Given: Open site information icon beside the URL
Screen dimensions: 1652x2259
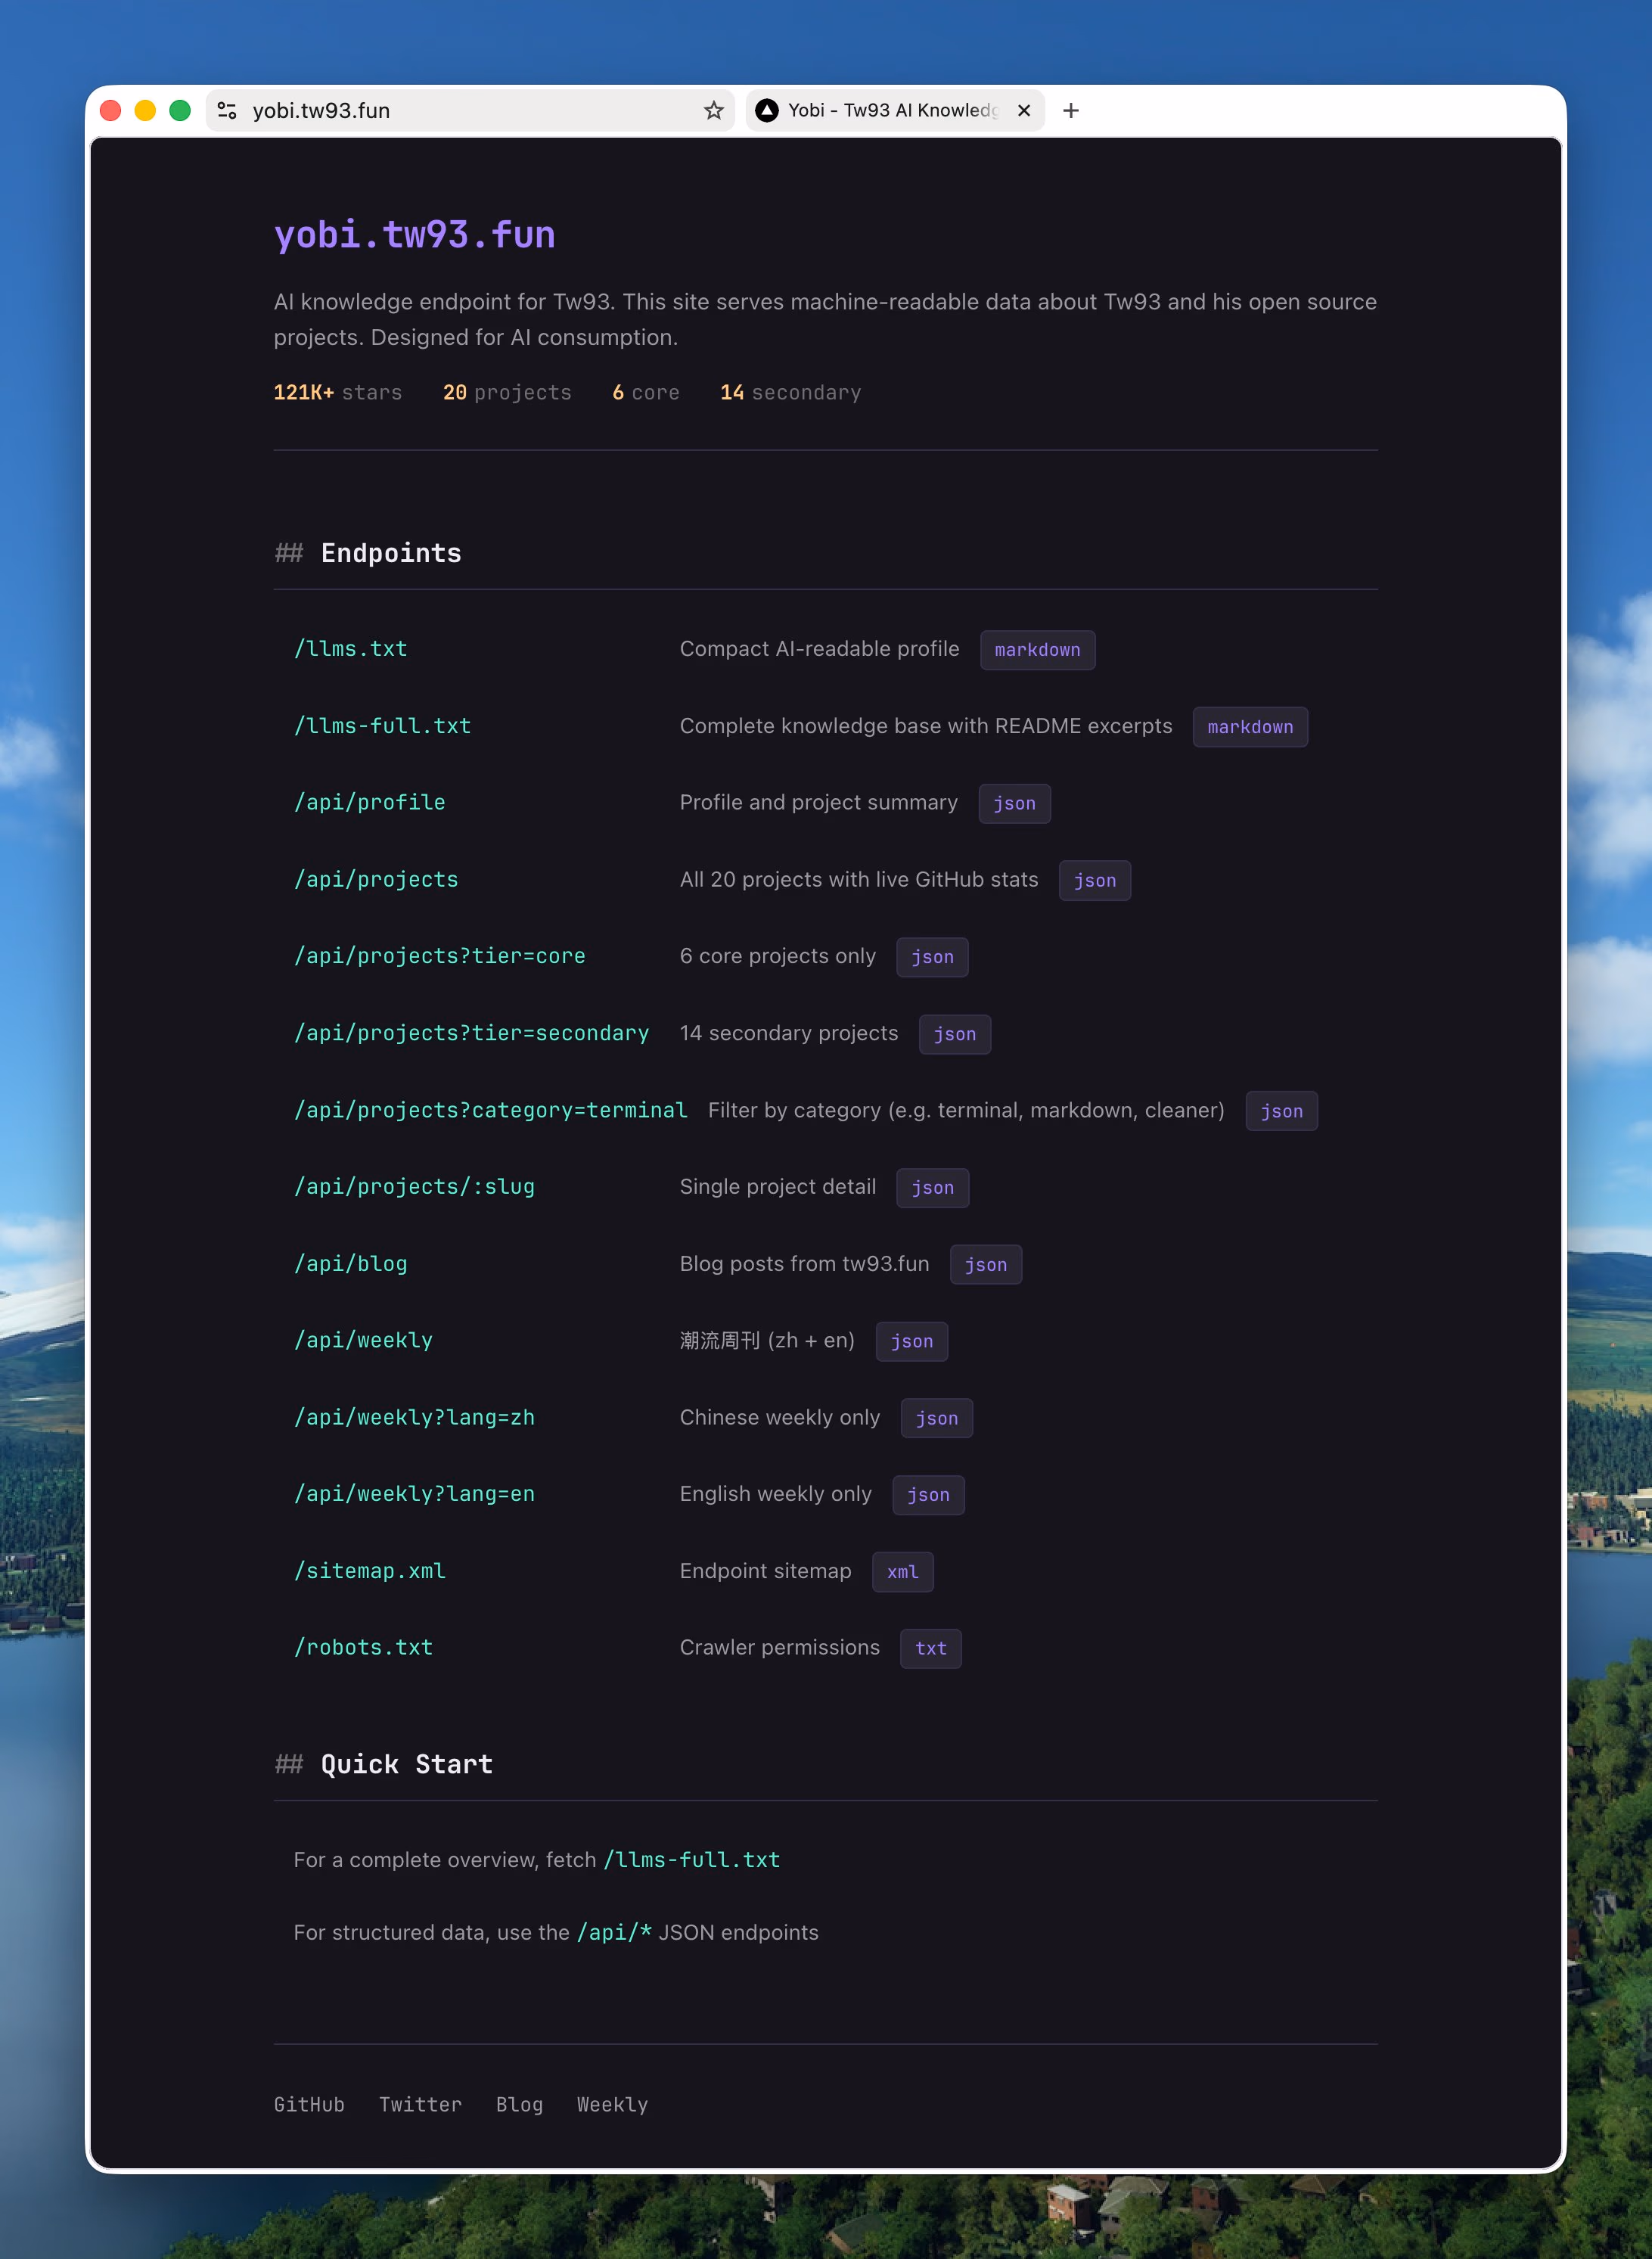Looking at the screenshot, I should (x=227, y=110).
